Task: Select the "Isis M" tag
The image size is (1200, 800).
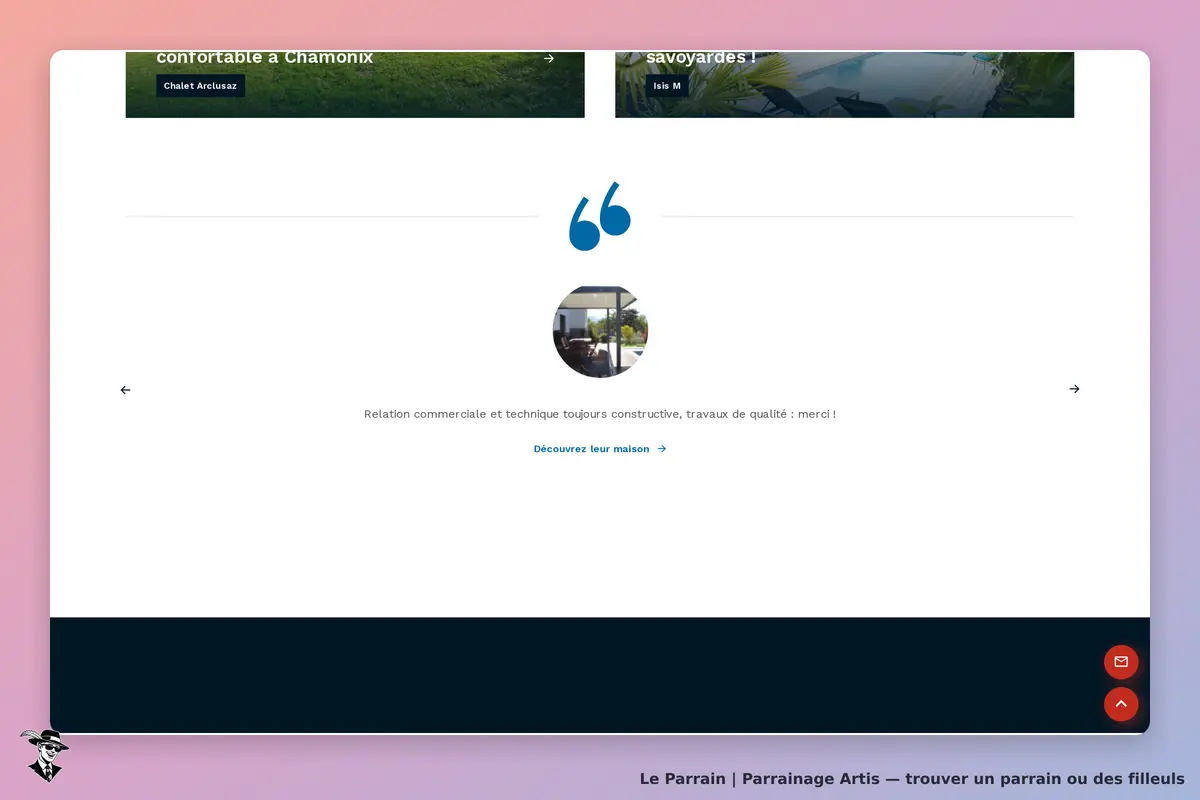Action: coord(667,86)
